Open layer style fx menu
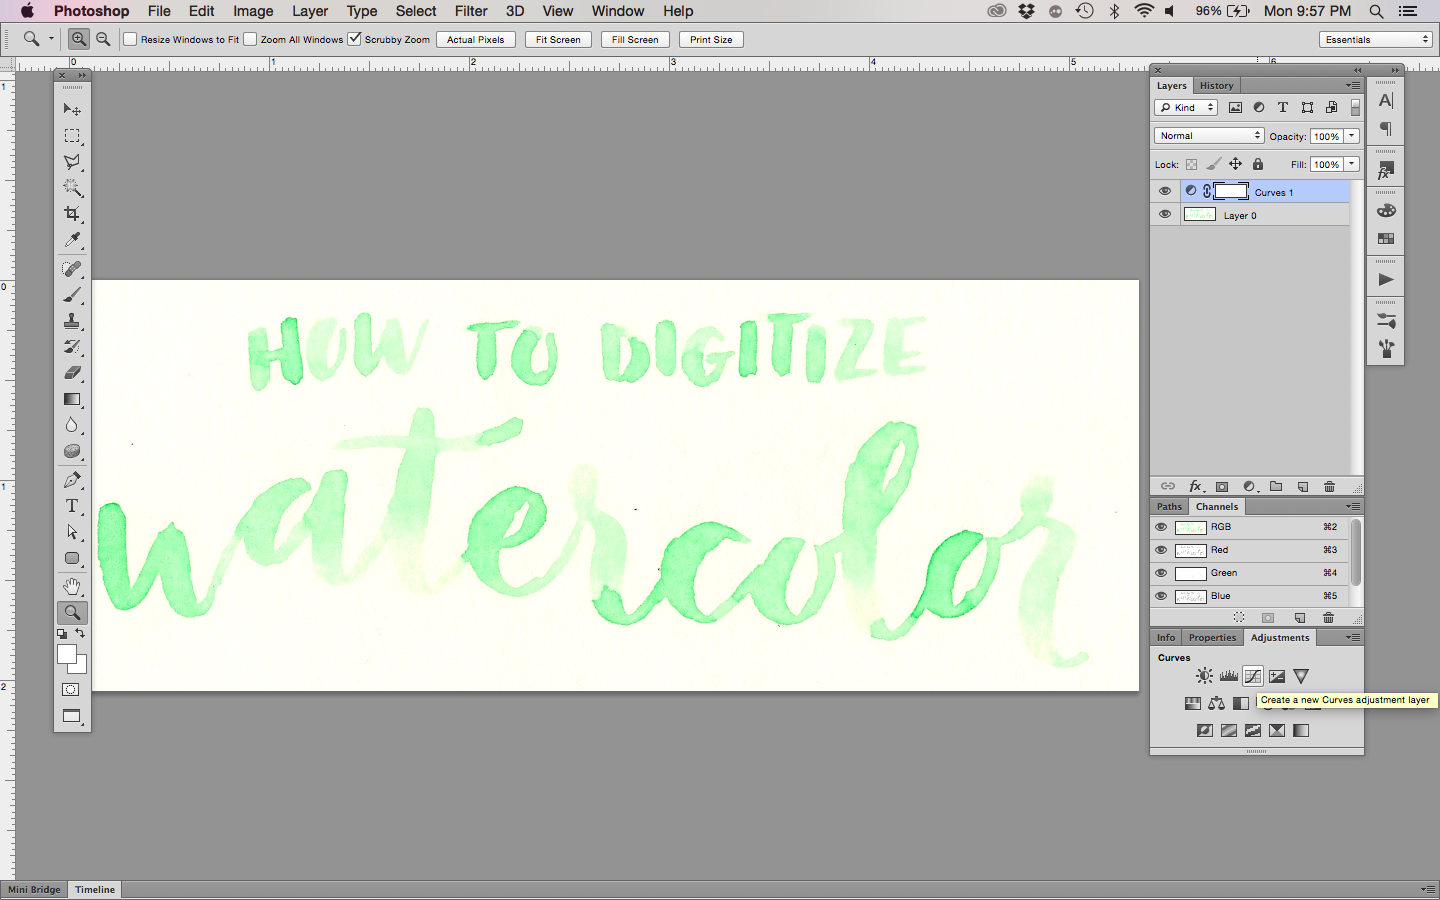 click(1195, 487)
